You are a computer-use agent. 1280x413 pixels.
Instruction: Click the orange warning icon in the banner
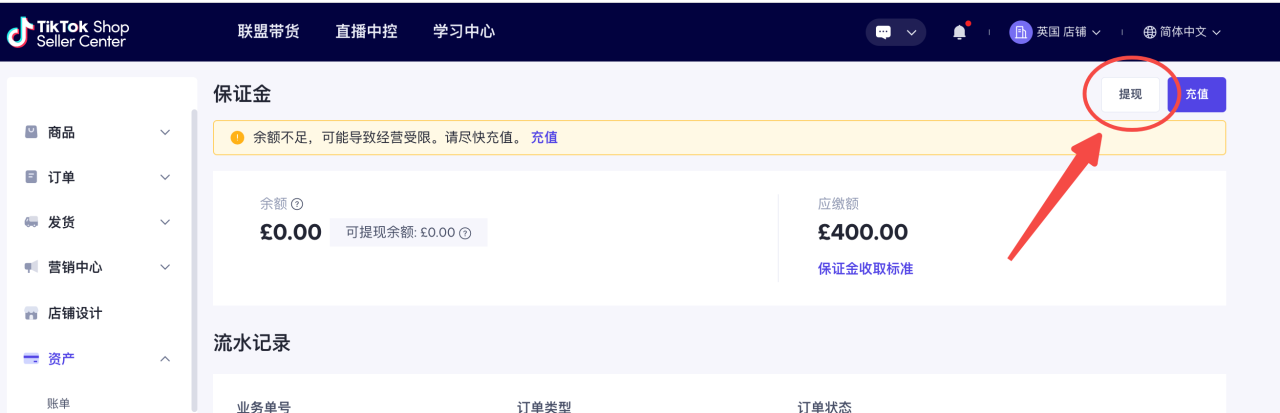[x=237, y=138]
